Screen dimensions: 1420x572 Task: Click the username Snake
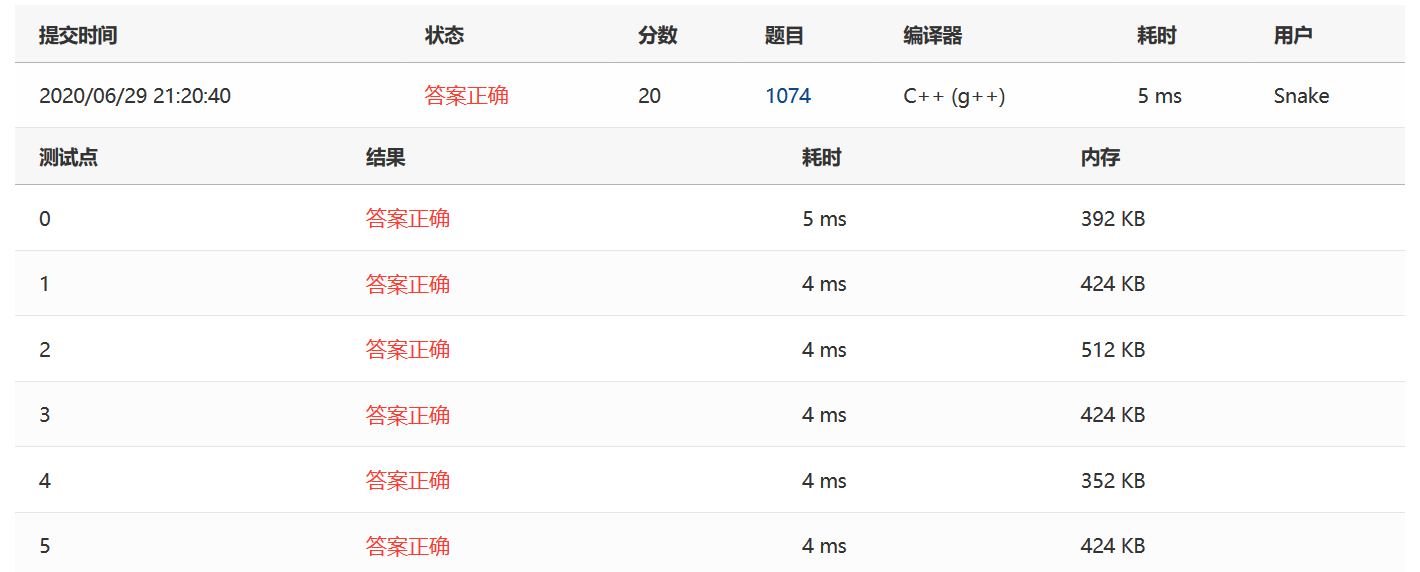point(1302,96)
